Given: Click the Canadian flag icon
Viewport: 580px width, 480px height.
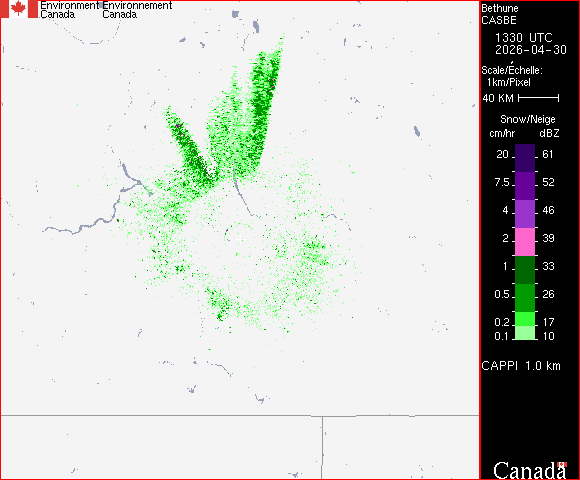Looking at the screenshot, I should tap(19, 9).
